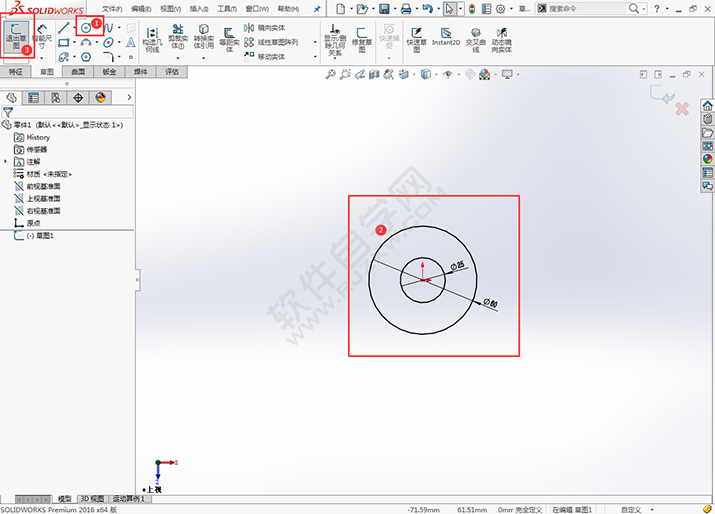Toggle the Instant2D button

click(x=446, y=36)
